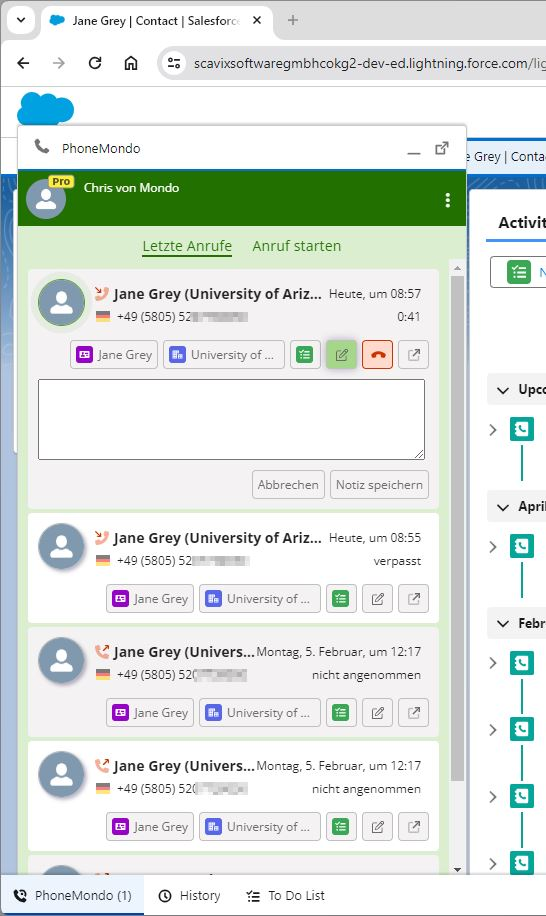Go to the browser home page
Viewport: 546px width, 916px height.
coord(131,63)
